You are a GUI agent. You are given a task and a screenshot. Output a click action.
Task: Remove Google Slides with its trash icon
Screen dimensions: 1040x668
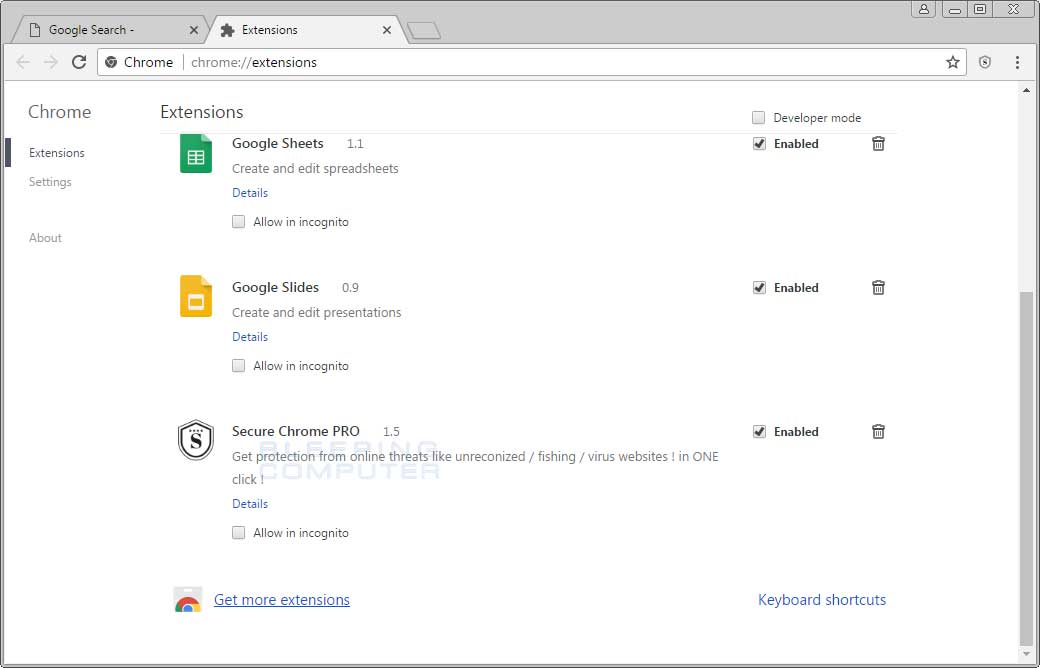pos(878,287)
